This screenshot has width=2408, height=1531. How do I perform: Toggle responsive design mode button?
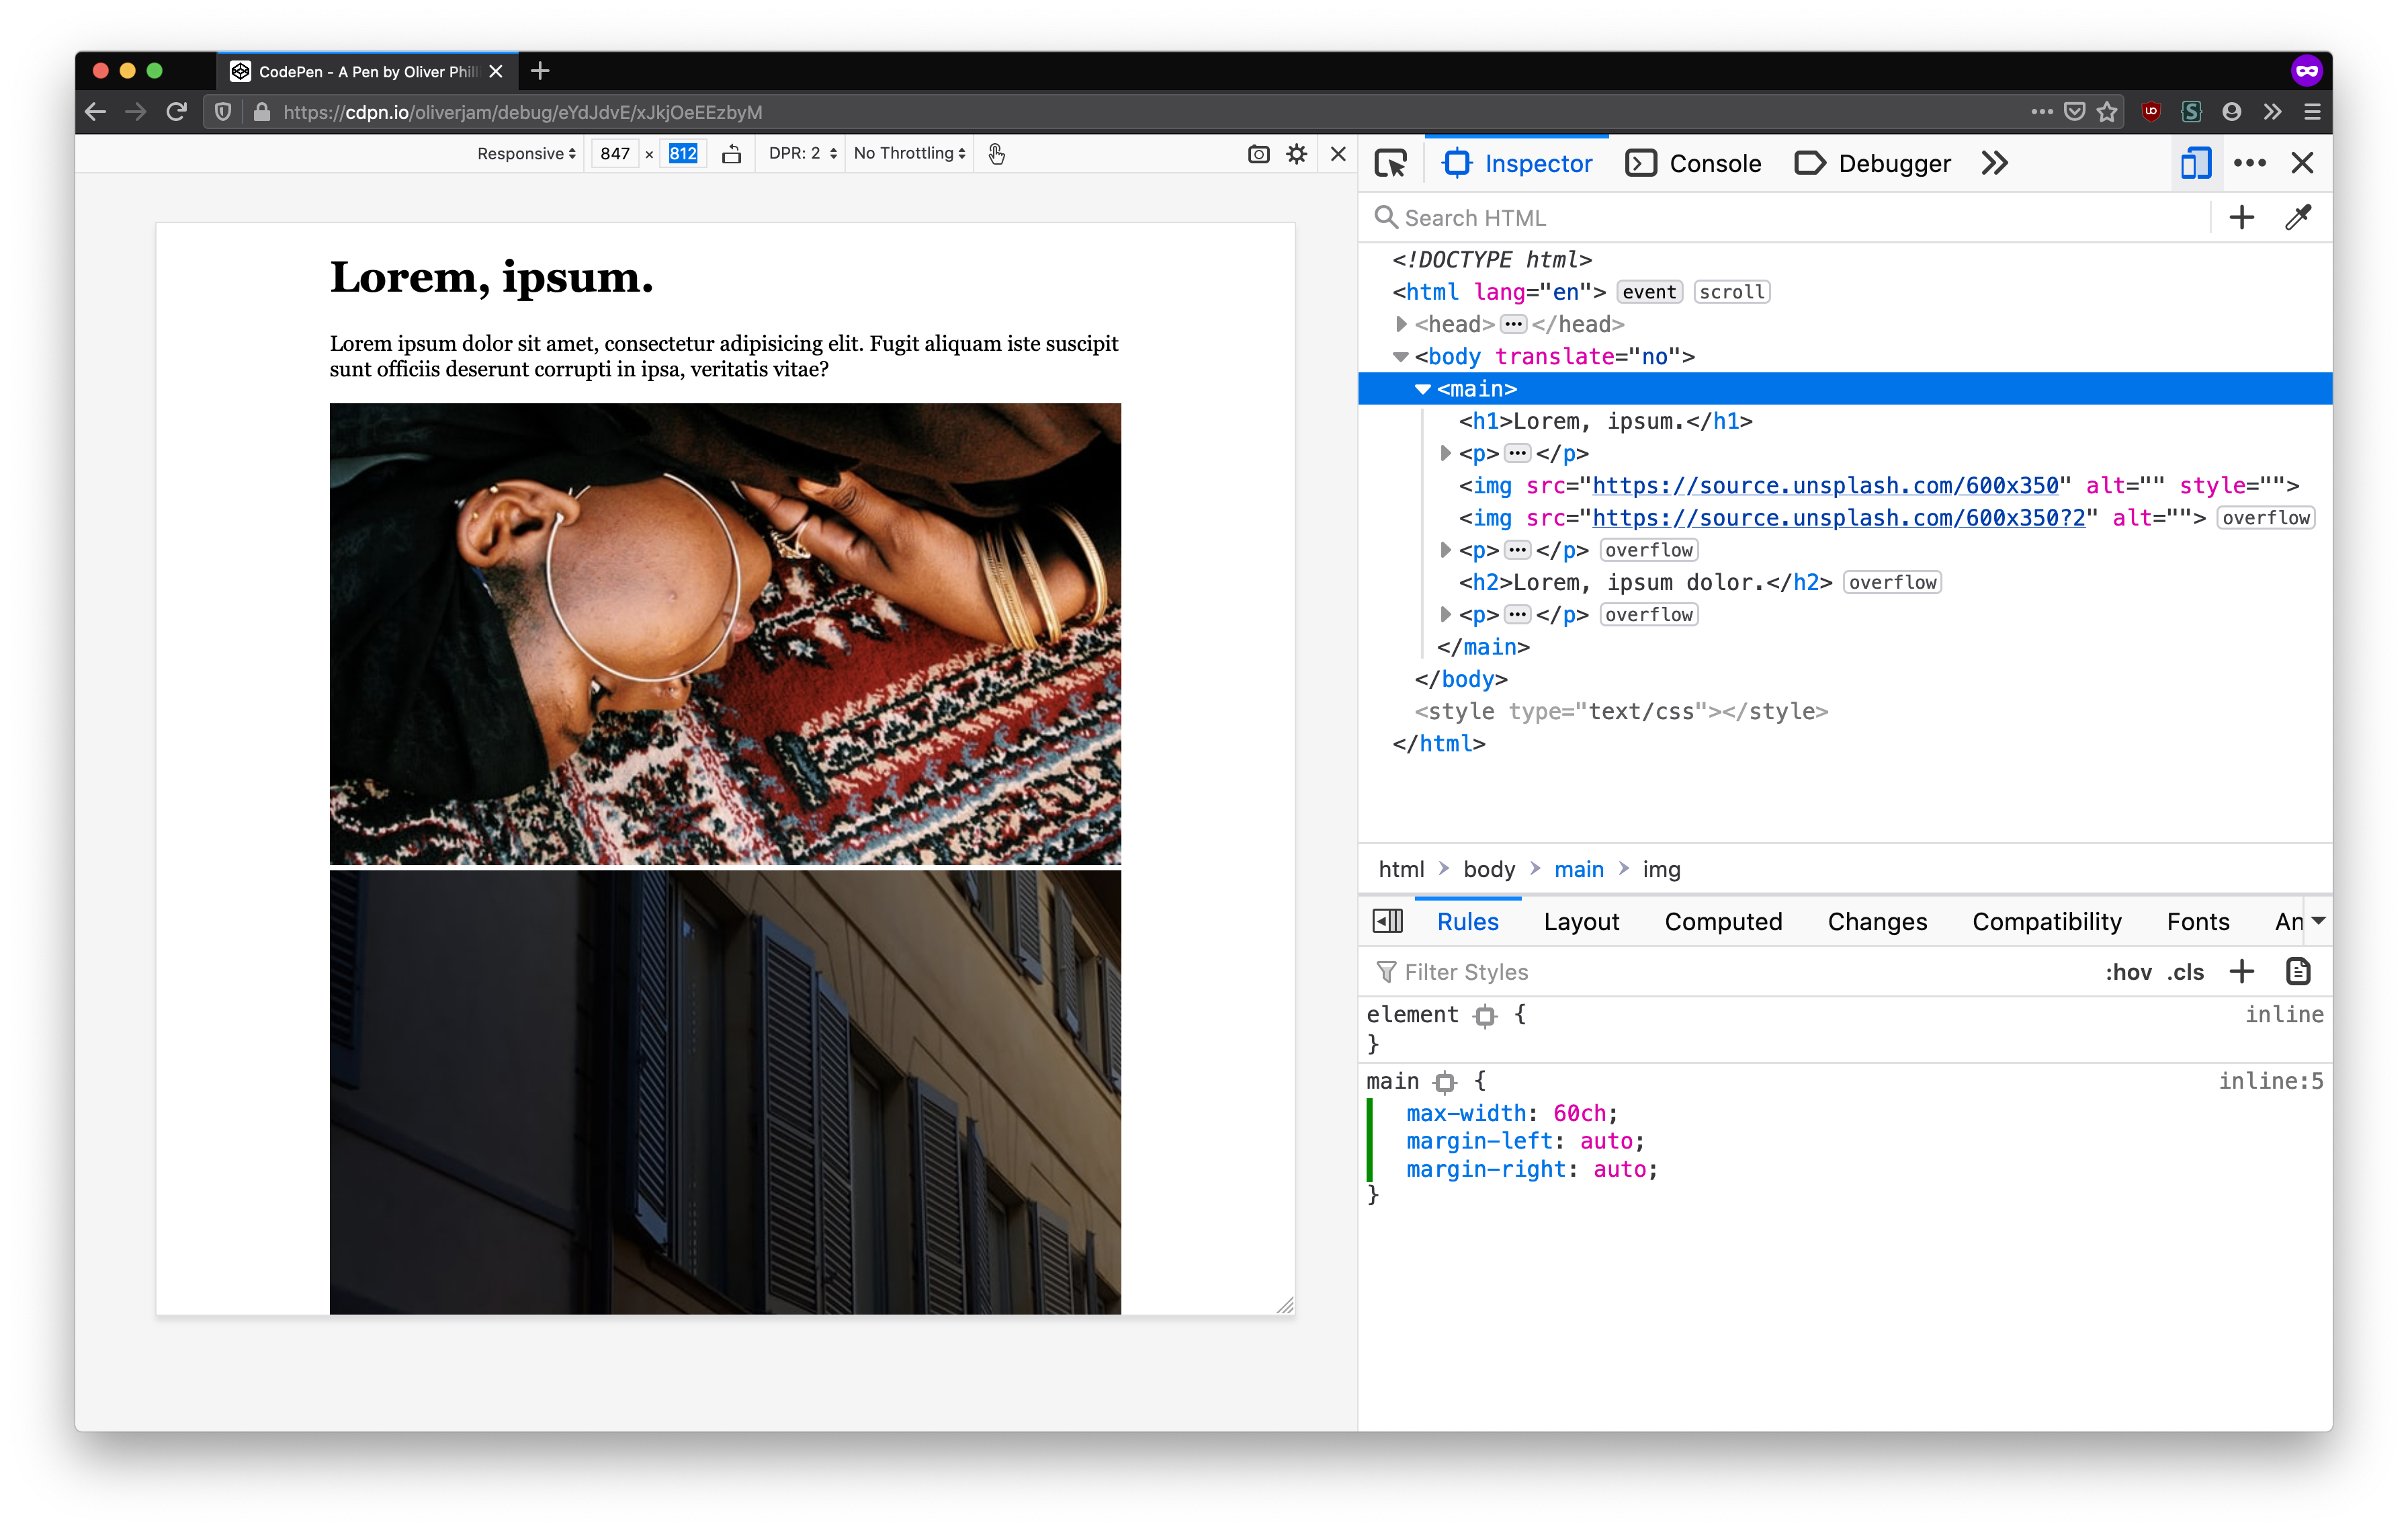click(x=2195, y=163)
